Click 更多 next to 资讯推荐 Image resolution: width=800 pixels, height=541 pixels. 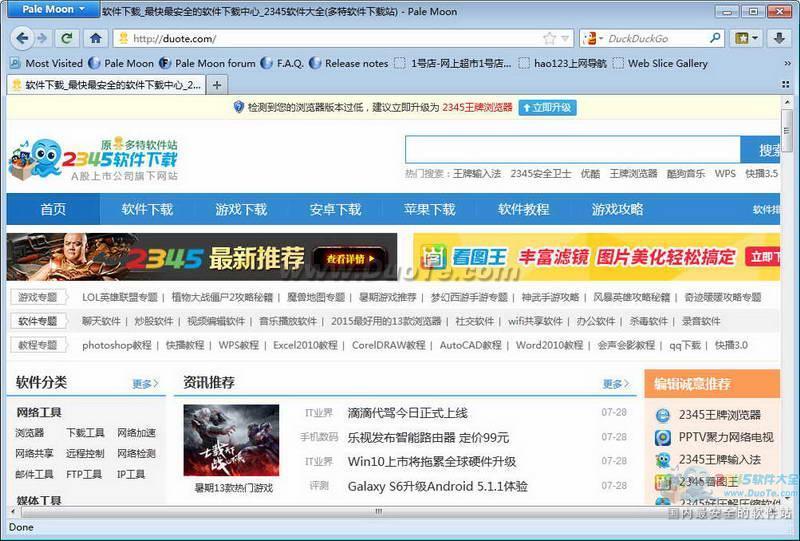[x=616, y=383]
